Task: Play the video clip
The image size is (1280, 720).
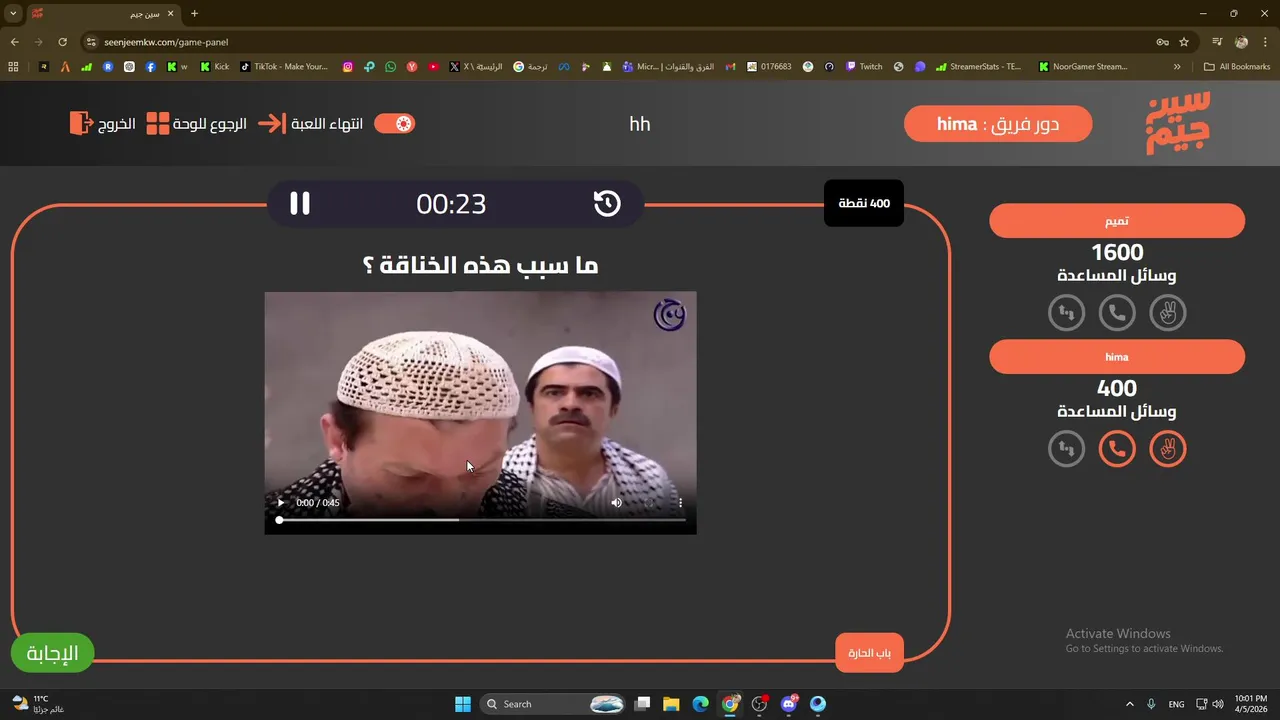Action: click(280, 503)
